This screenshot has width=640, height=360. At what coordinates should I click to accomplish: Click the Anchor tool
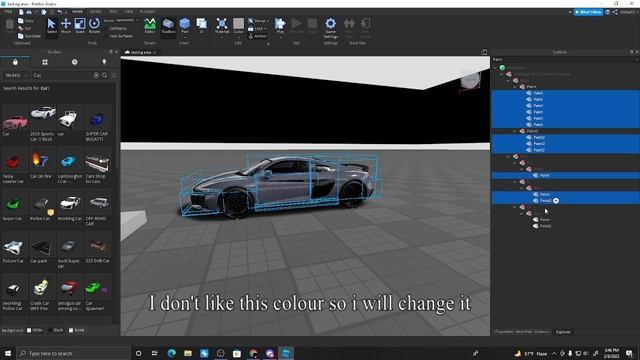(x=258, y=36)
